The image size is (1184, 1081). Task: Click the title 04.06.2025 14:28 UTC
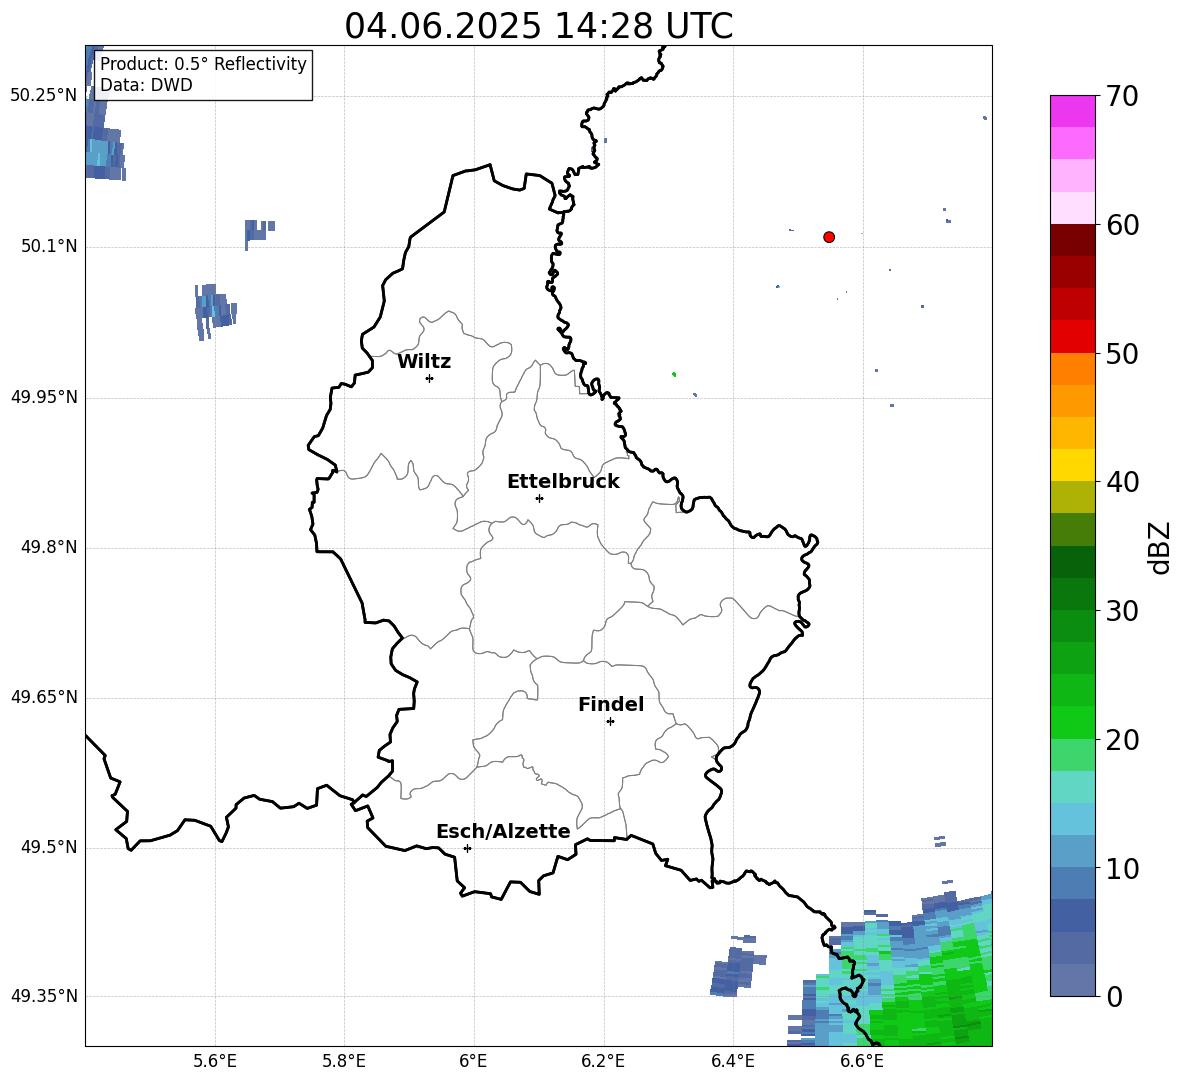[x=539, y=26]
